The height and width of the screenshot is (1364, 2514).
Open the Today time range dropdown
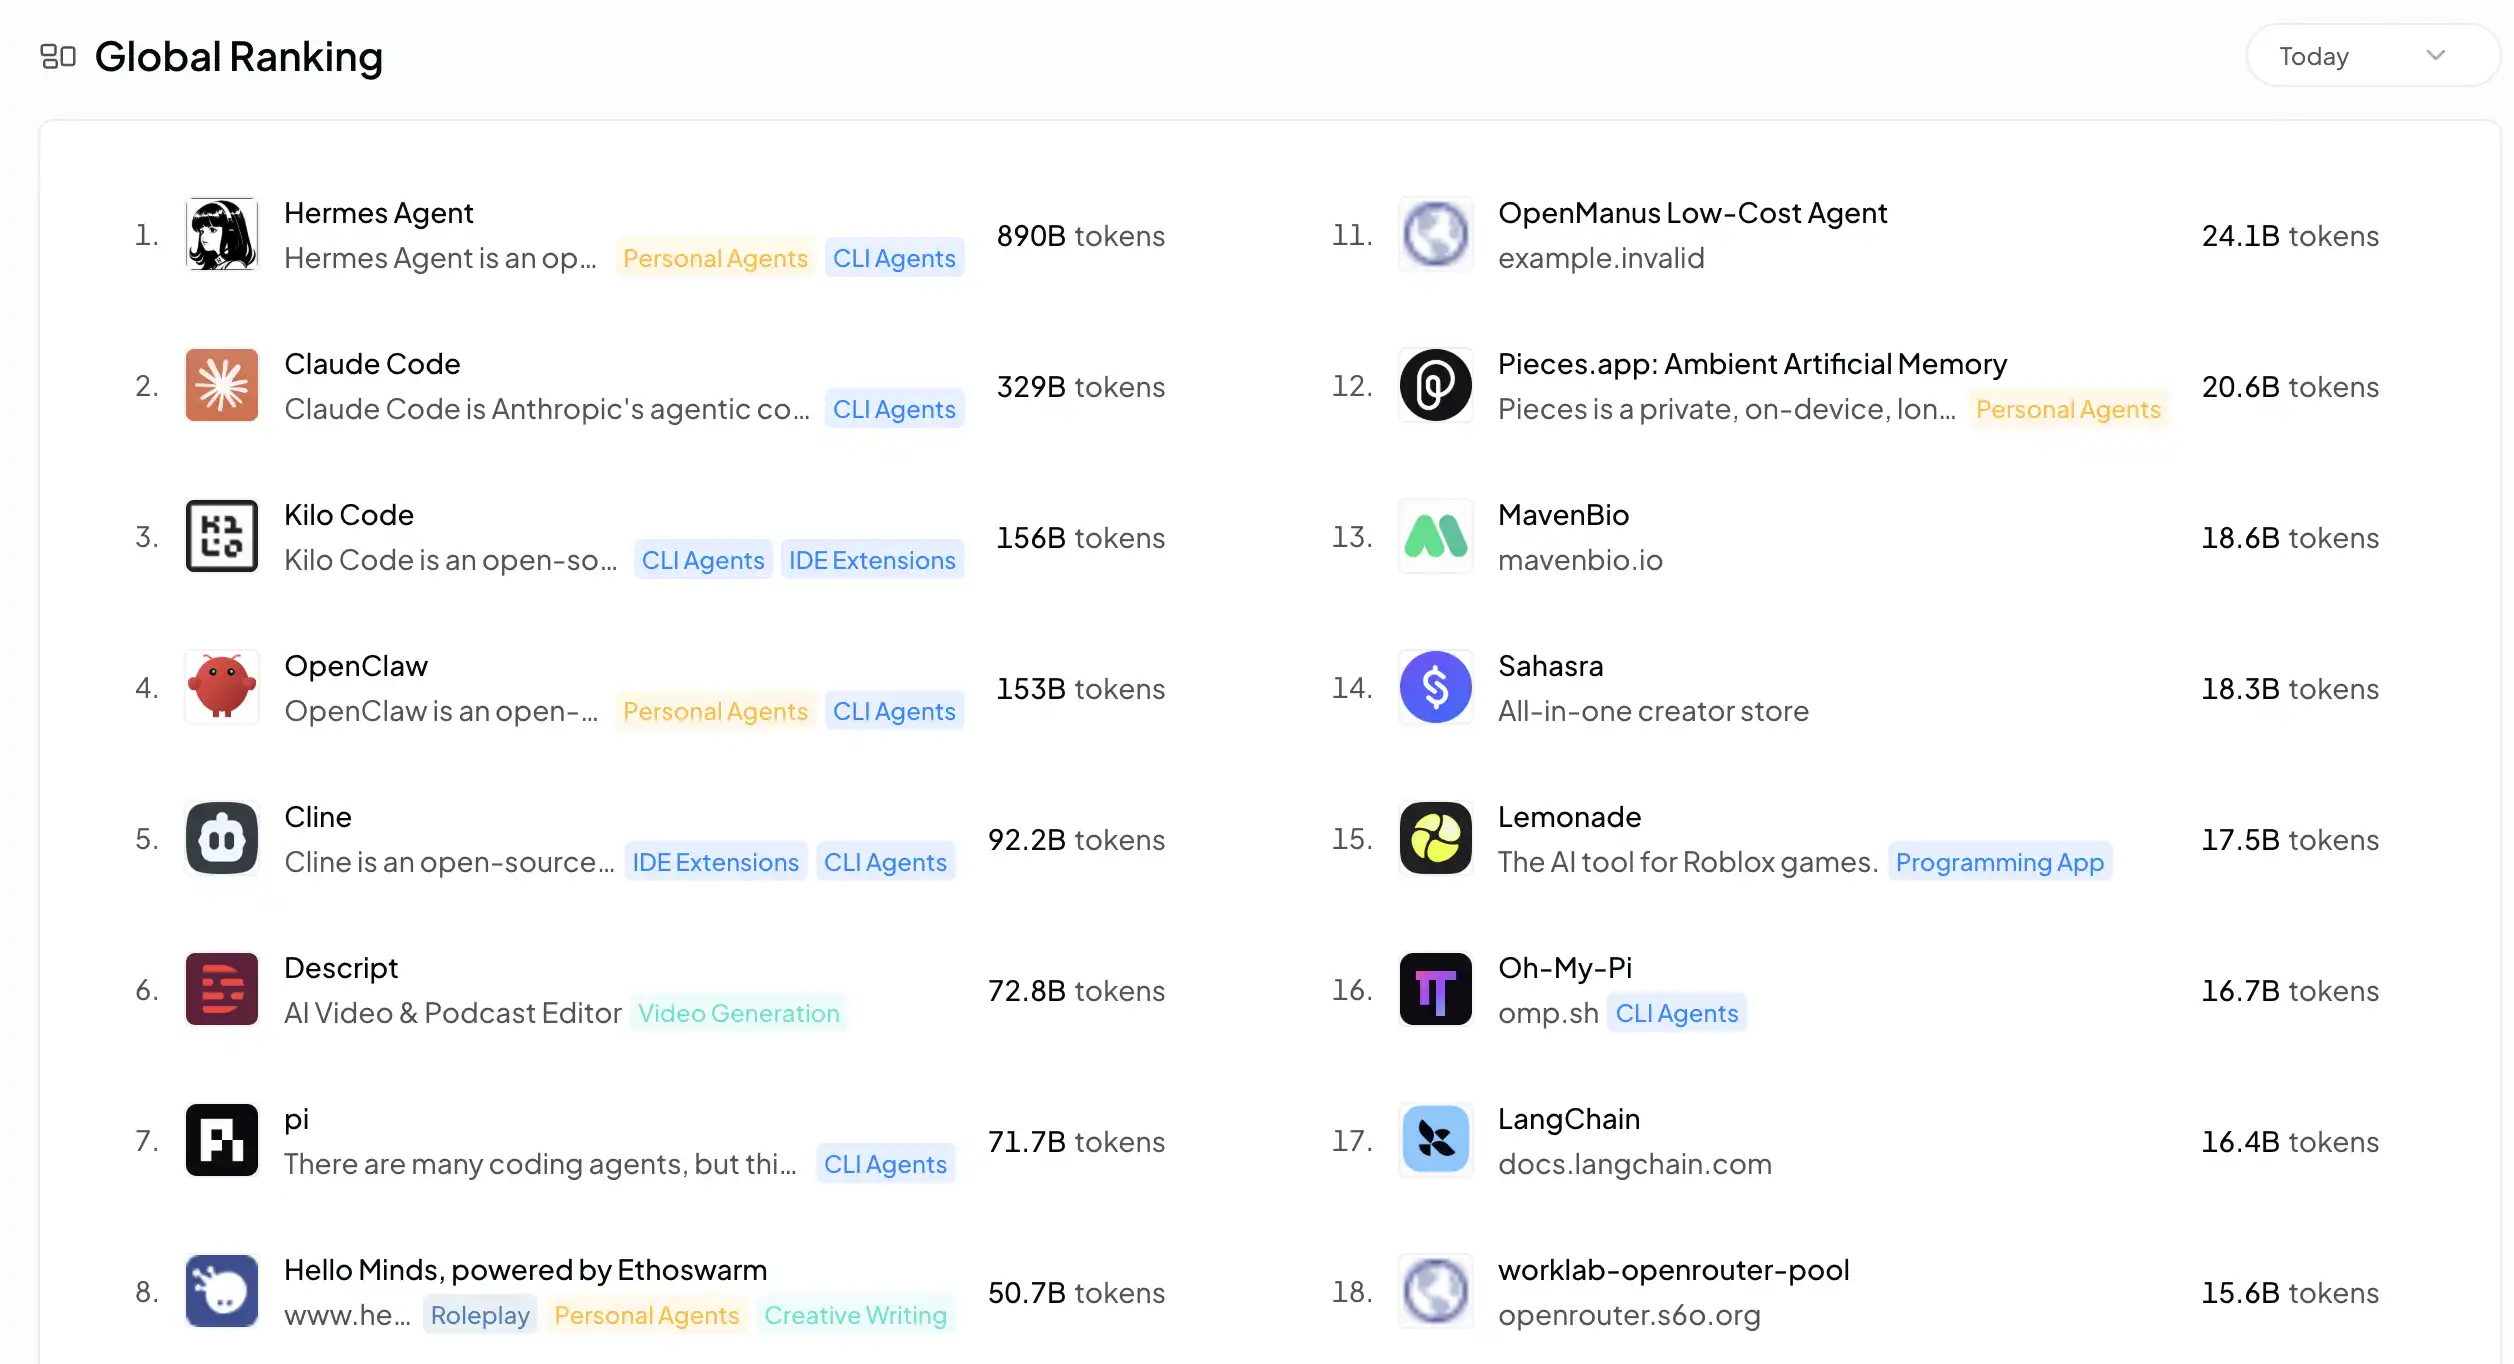pos(2372,56)
